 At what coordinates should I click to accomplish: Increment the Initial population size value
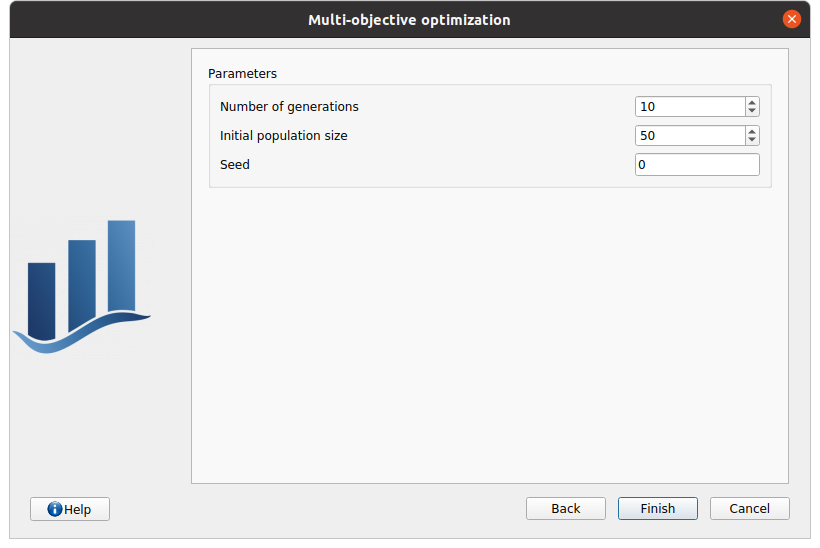pos(752,131)
